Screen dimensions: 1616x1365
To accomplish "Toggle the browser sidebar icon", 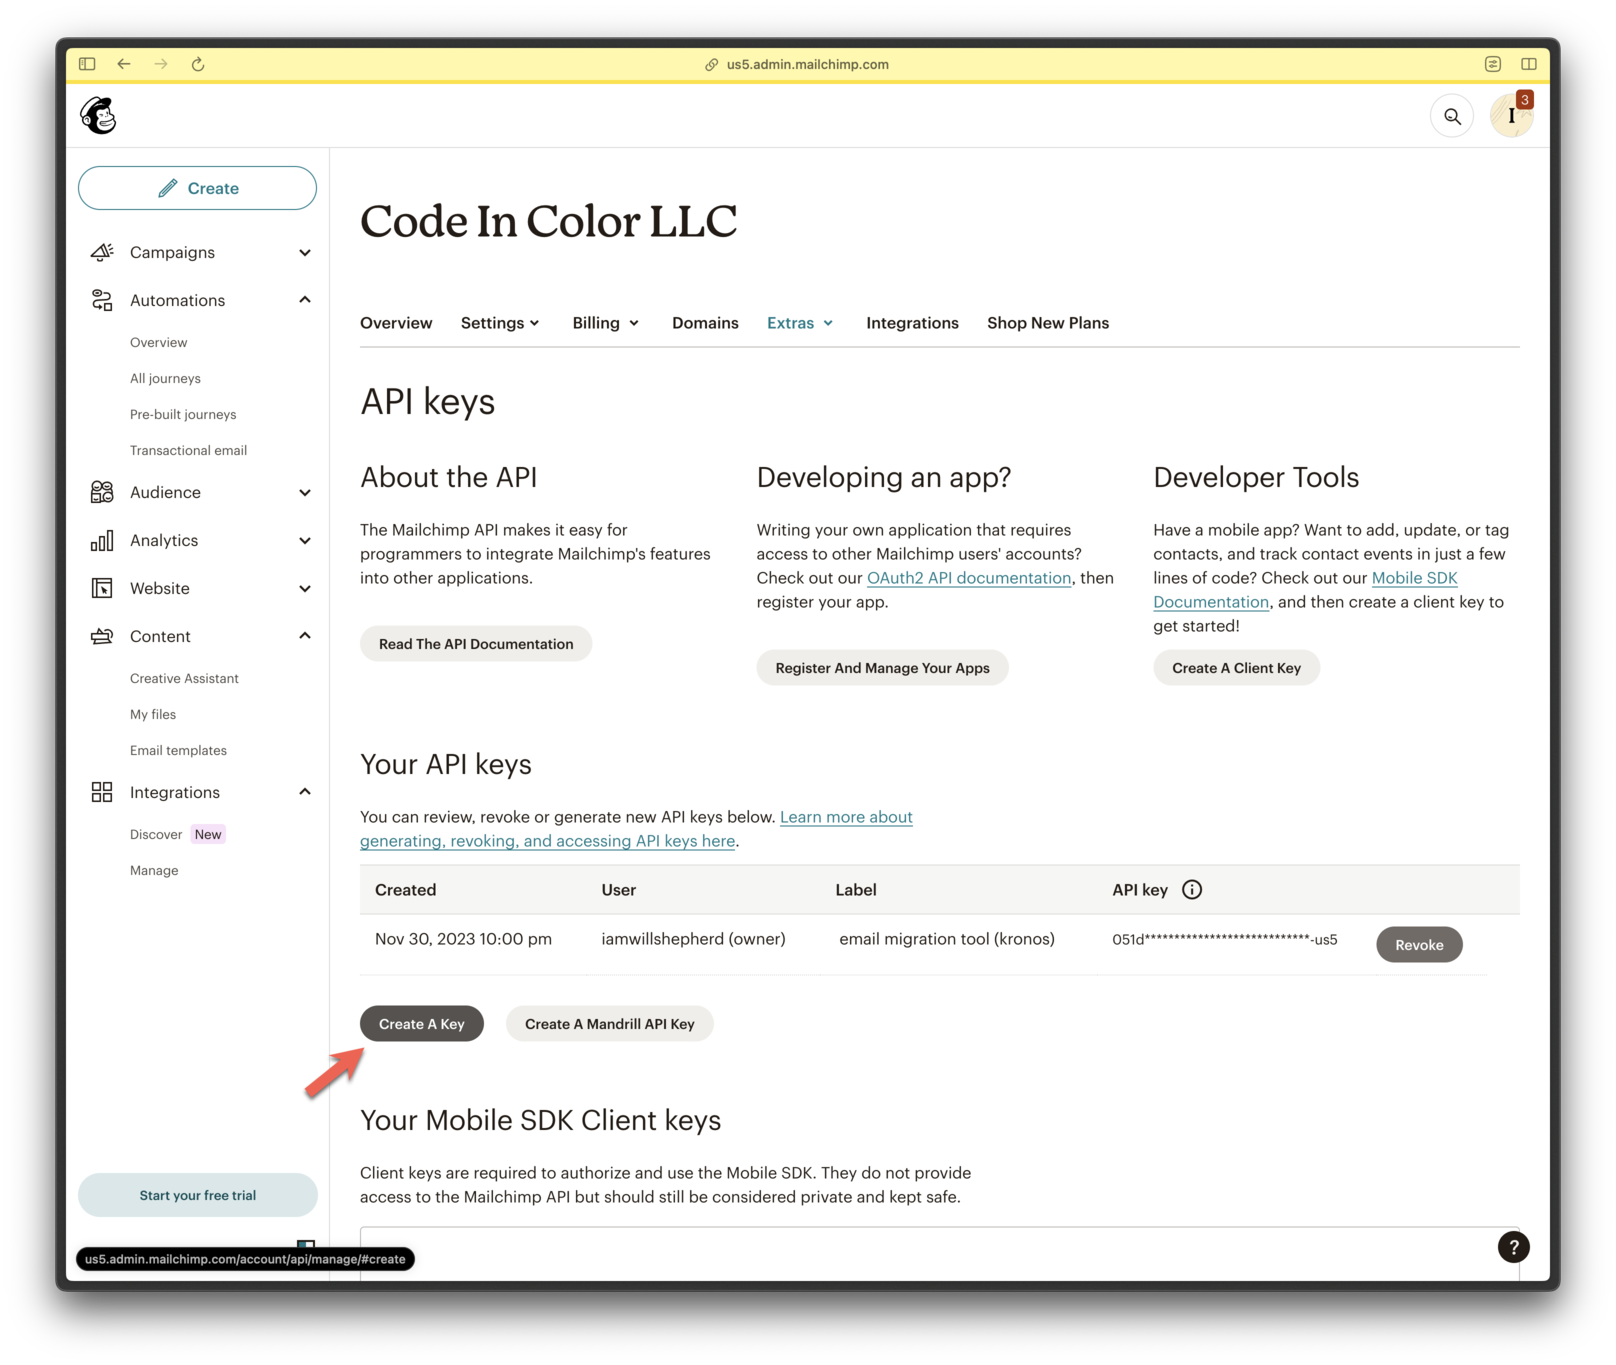I will (x=87, y=64).
